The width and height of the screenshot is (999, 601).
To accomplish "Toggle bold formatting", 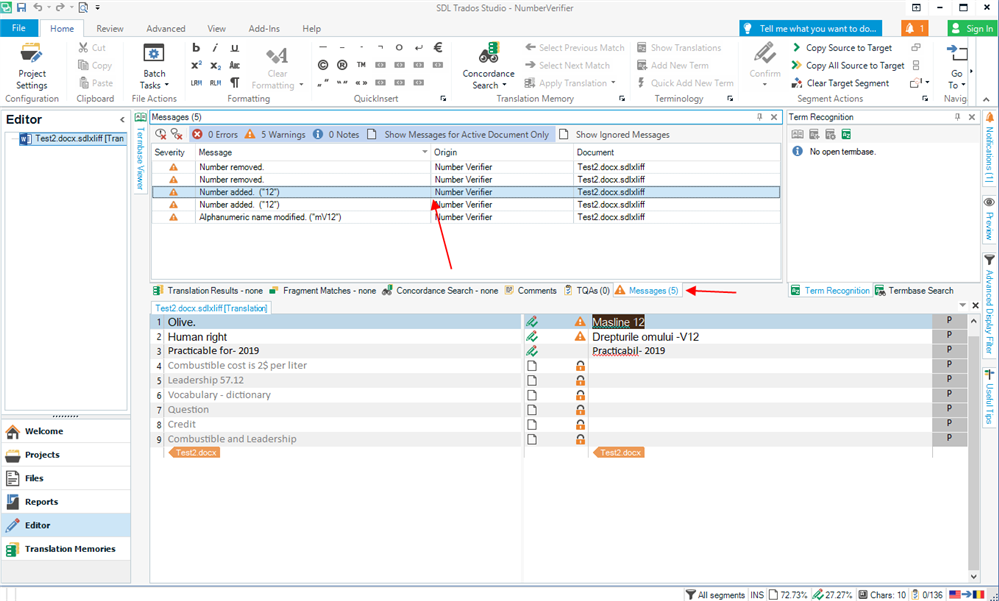I will [196, 47].
